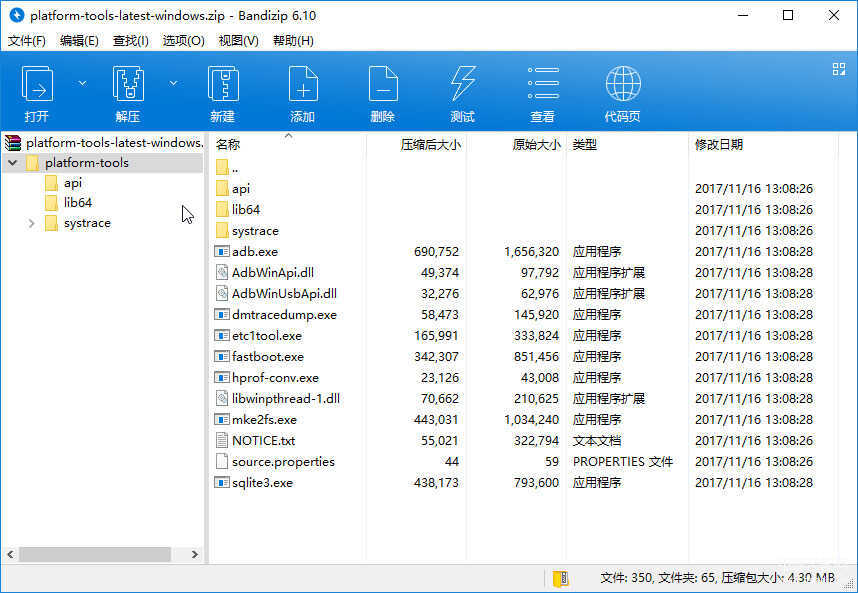
Task: Click the '438,173' compressed size value
Action: (x=436, y=482)
